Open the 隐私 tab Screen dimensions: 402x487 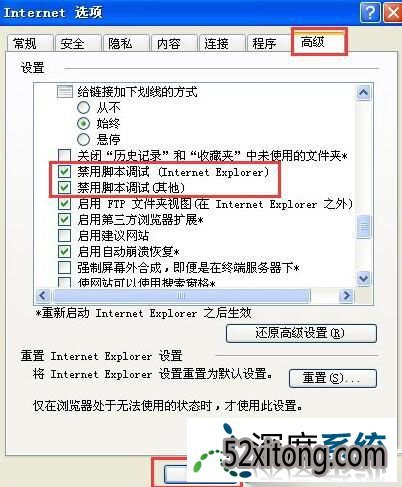click(125, 43)
